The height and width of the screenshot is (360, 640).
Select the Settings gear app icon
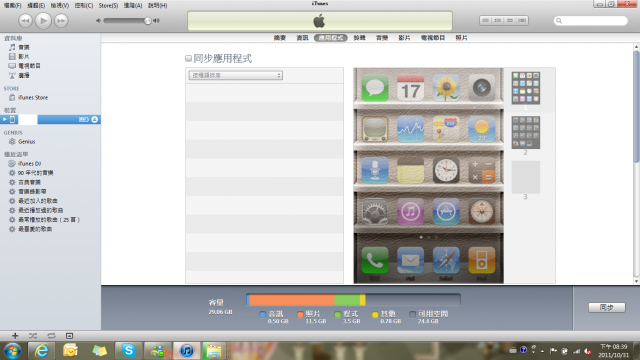tap(375, 211)
